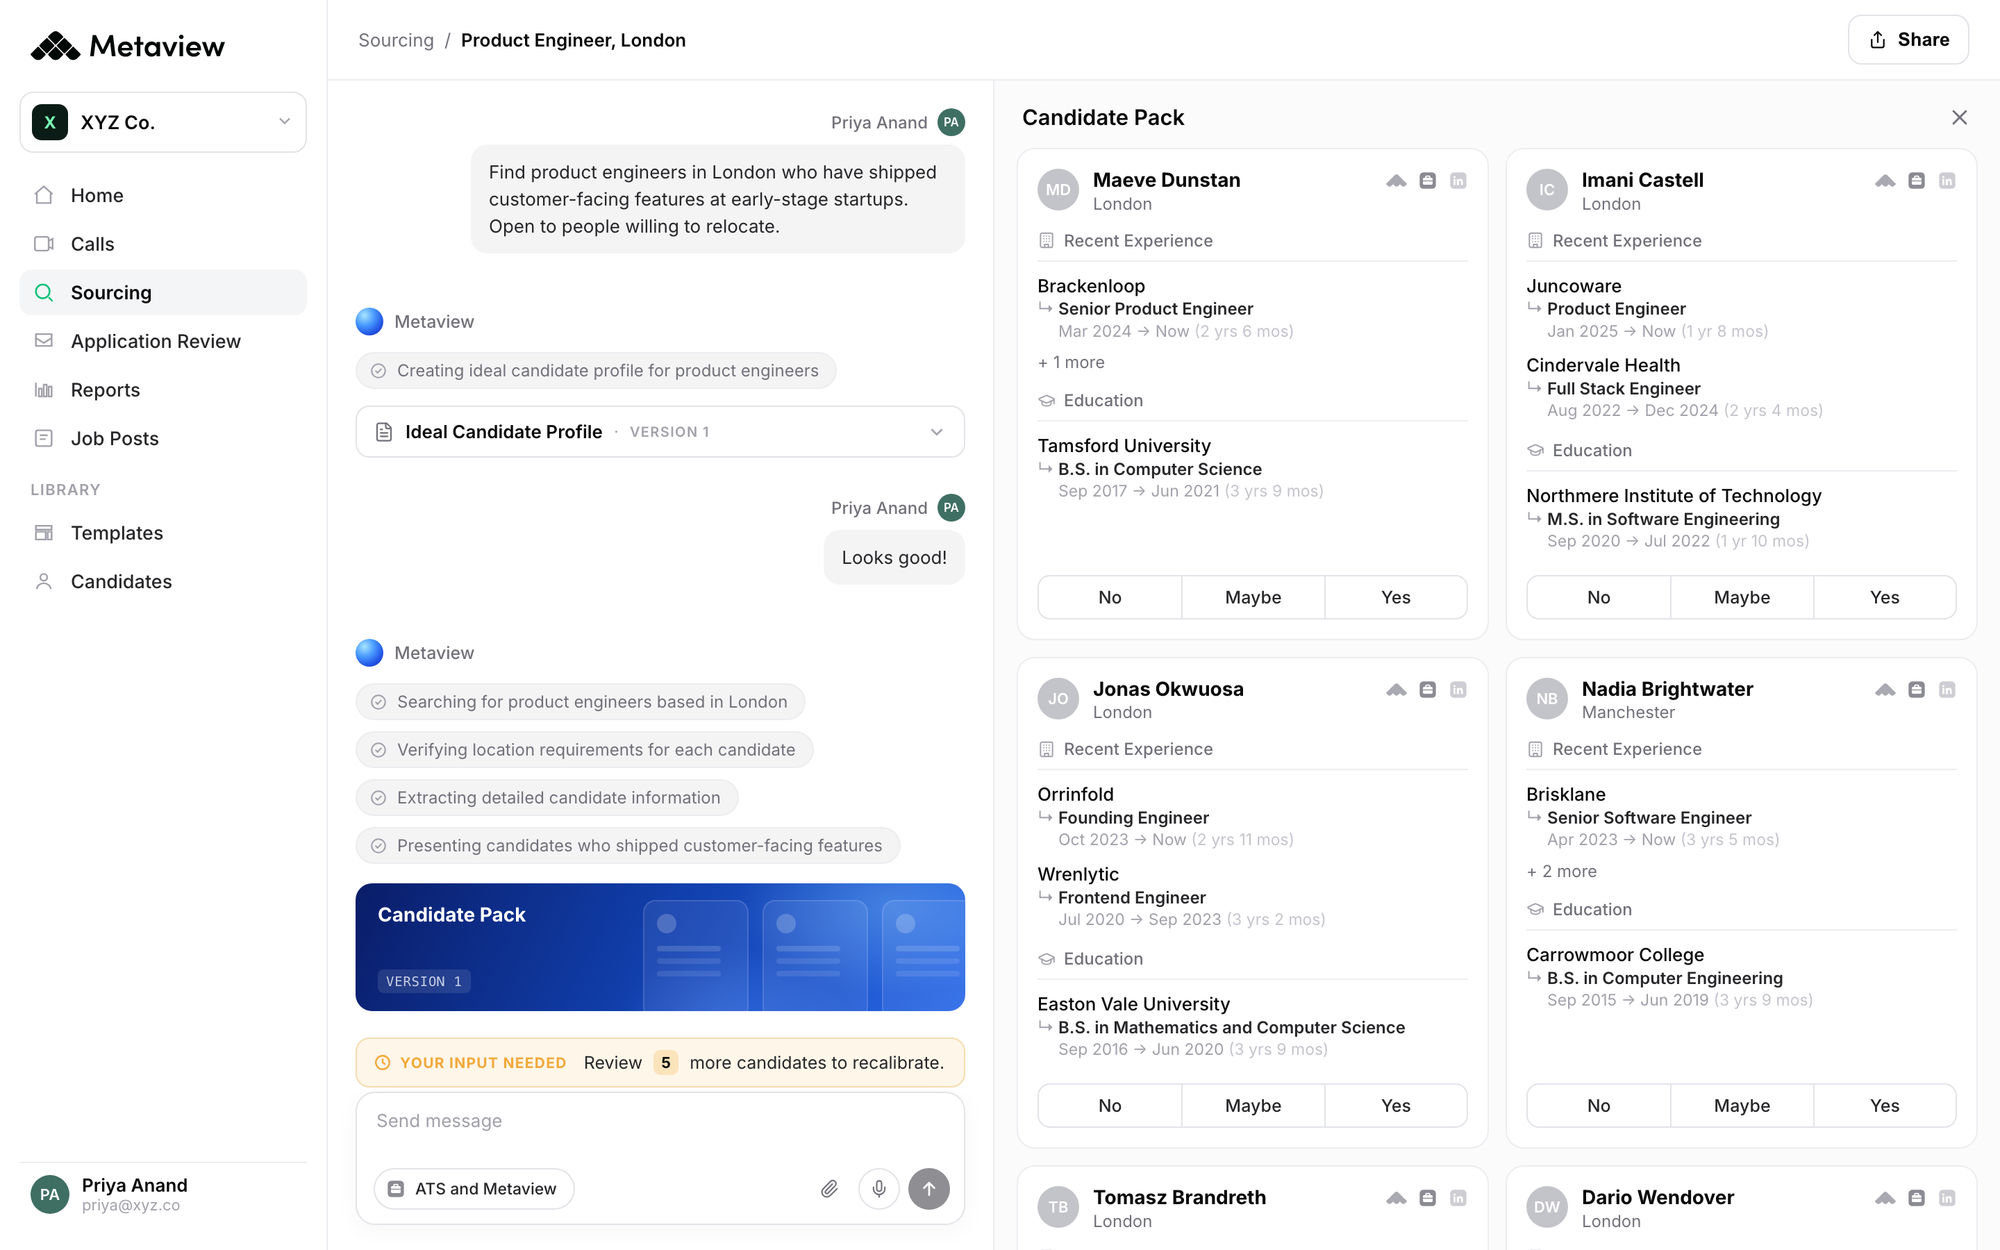Screen dimensions: 2000x1250
Task: Open Tomasz Brandreth's ATS briefcase icon
Action: tap(1428, 1198)
